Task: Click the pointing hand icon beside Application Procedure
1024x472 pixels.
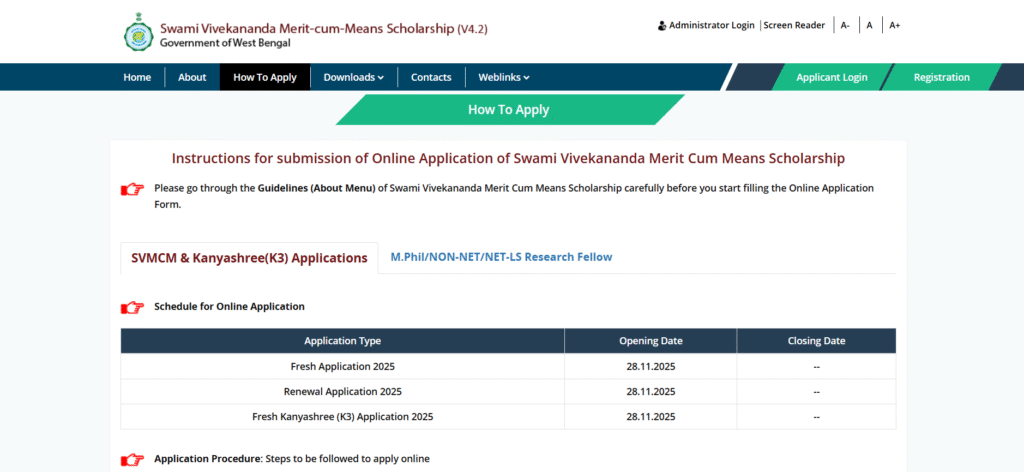Action: [x=133, y=460]
